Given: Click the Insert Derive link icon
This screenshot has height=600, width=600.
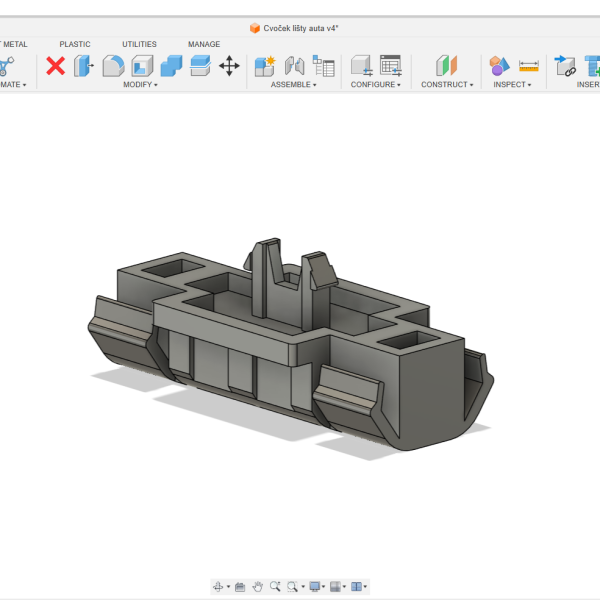Looking at the screenshot, I should click(565, 66).
